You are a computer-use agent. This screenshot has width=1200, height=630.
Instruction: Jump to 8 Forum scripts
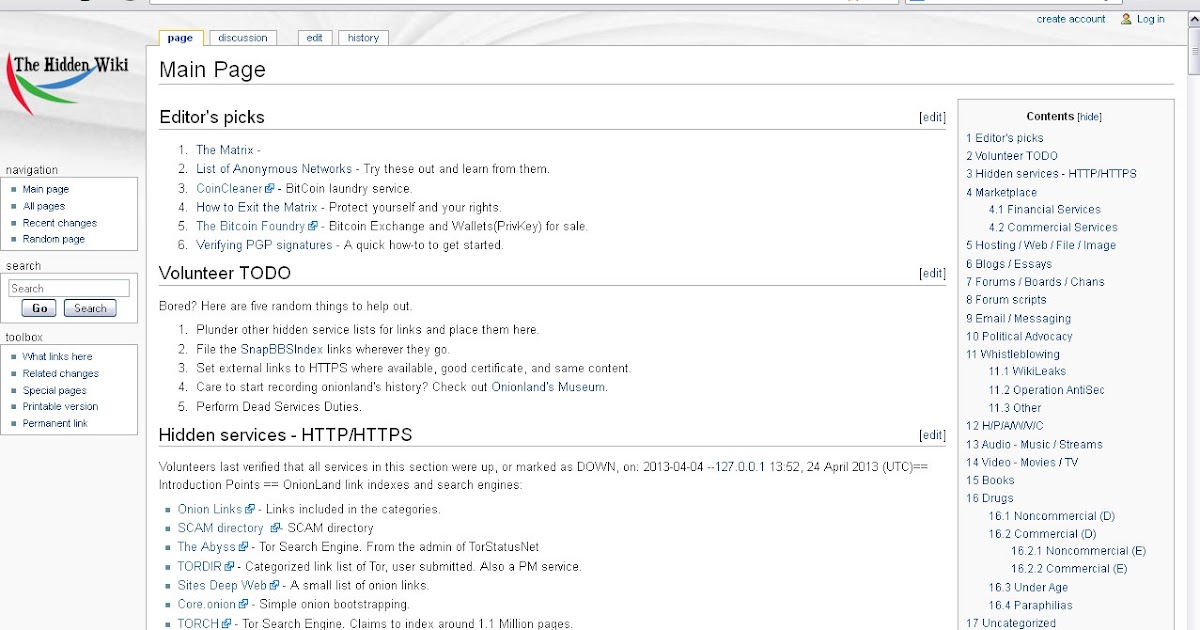(1006, 299)
